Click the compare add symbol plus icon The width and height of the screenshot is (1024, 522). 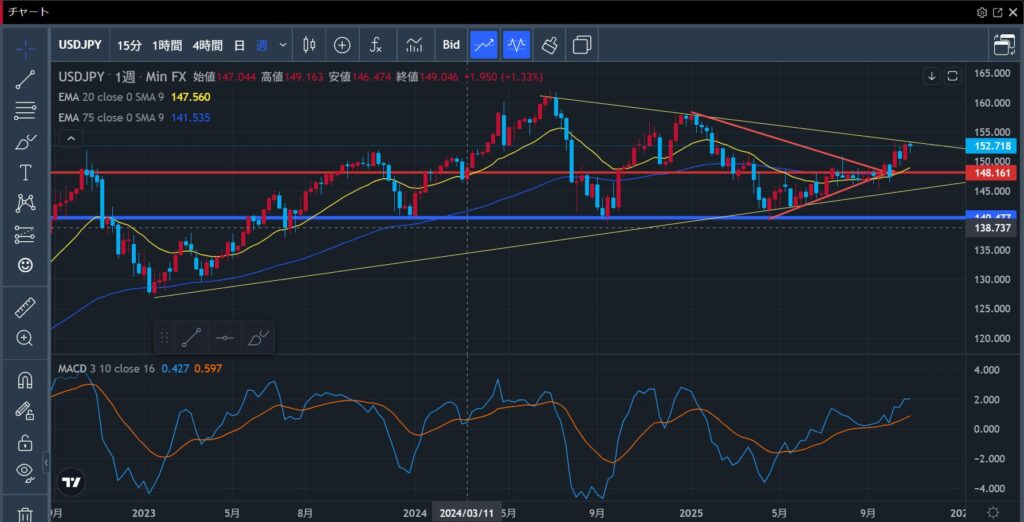342,45
